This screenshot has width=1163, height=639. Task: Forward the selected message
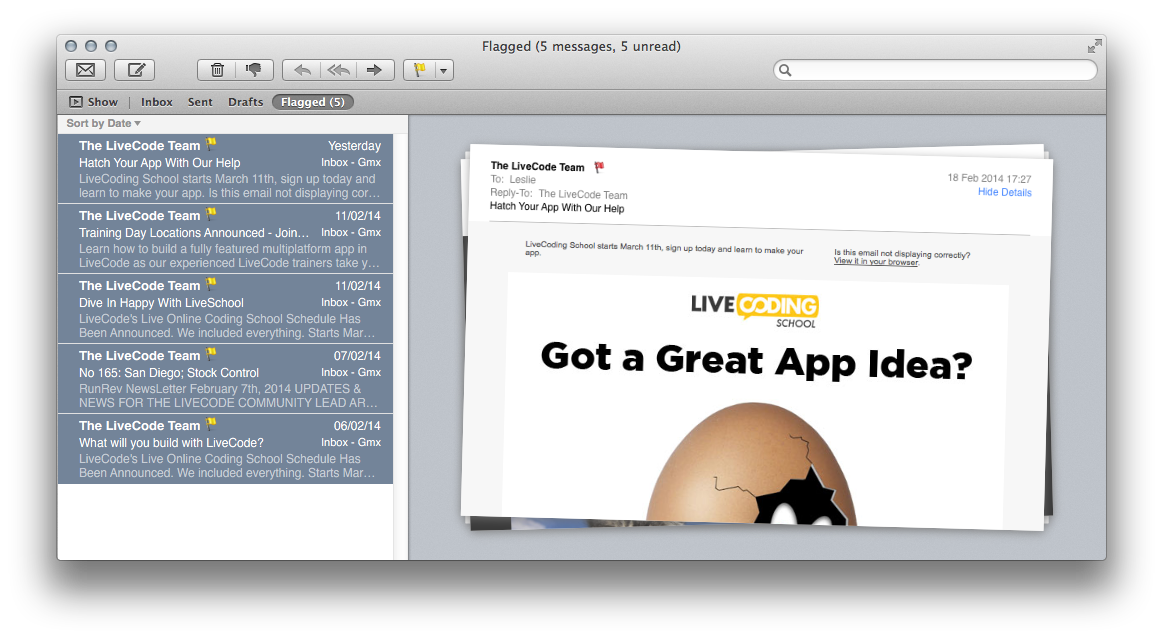click(375, 70)
